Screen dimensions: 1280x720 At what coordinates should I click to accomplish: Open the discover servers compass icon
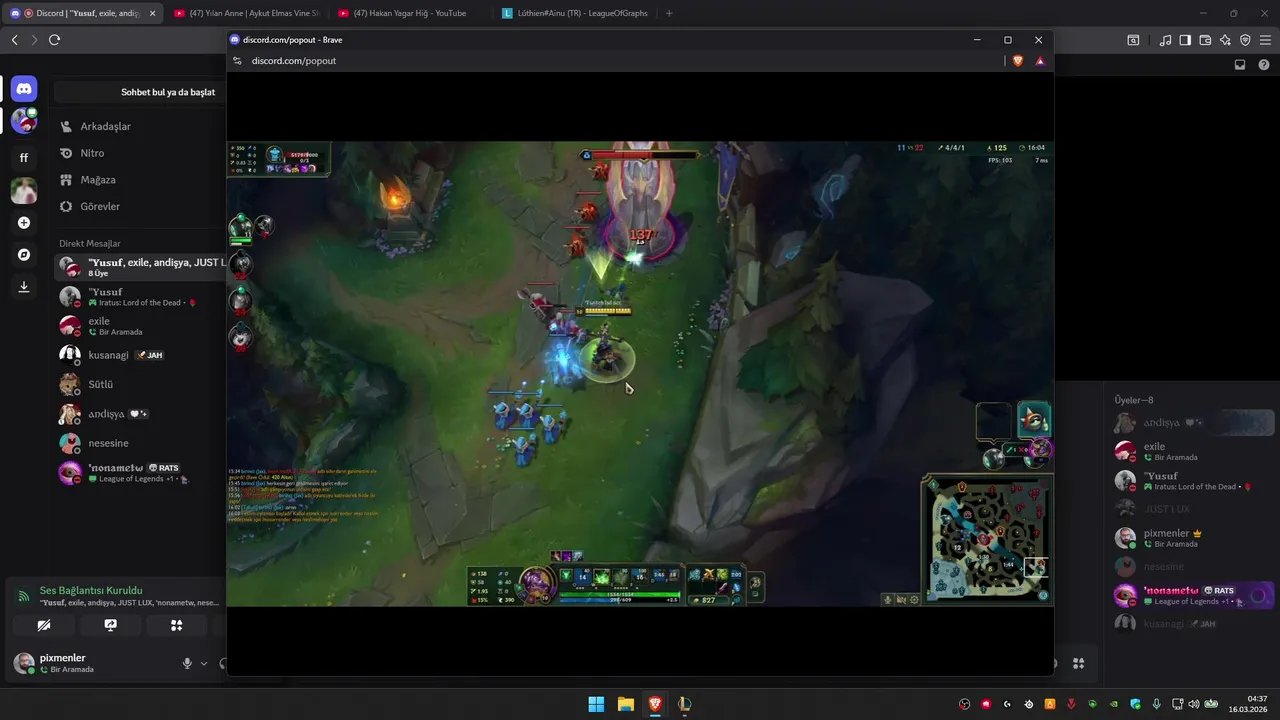[x=24, y=255]
